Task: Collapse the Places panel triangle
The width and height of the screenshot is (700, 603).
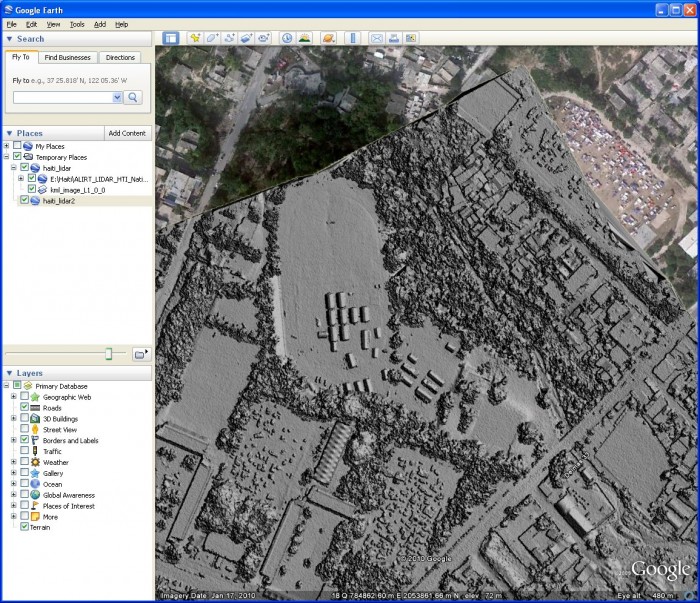Action: 9,133
